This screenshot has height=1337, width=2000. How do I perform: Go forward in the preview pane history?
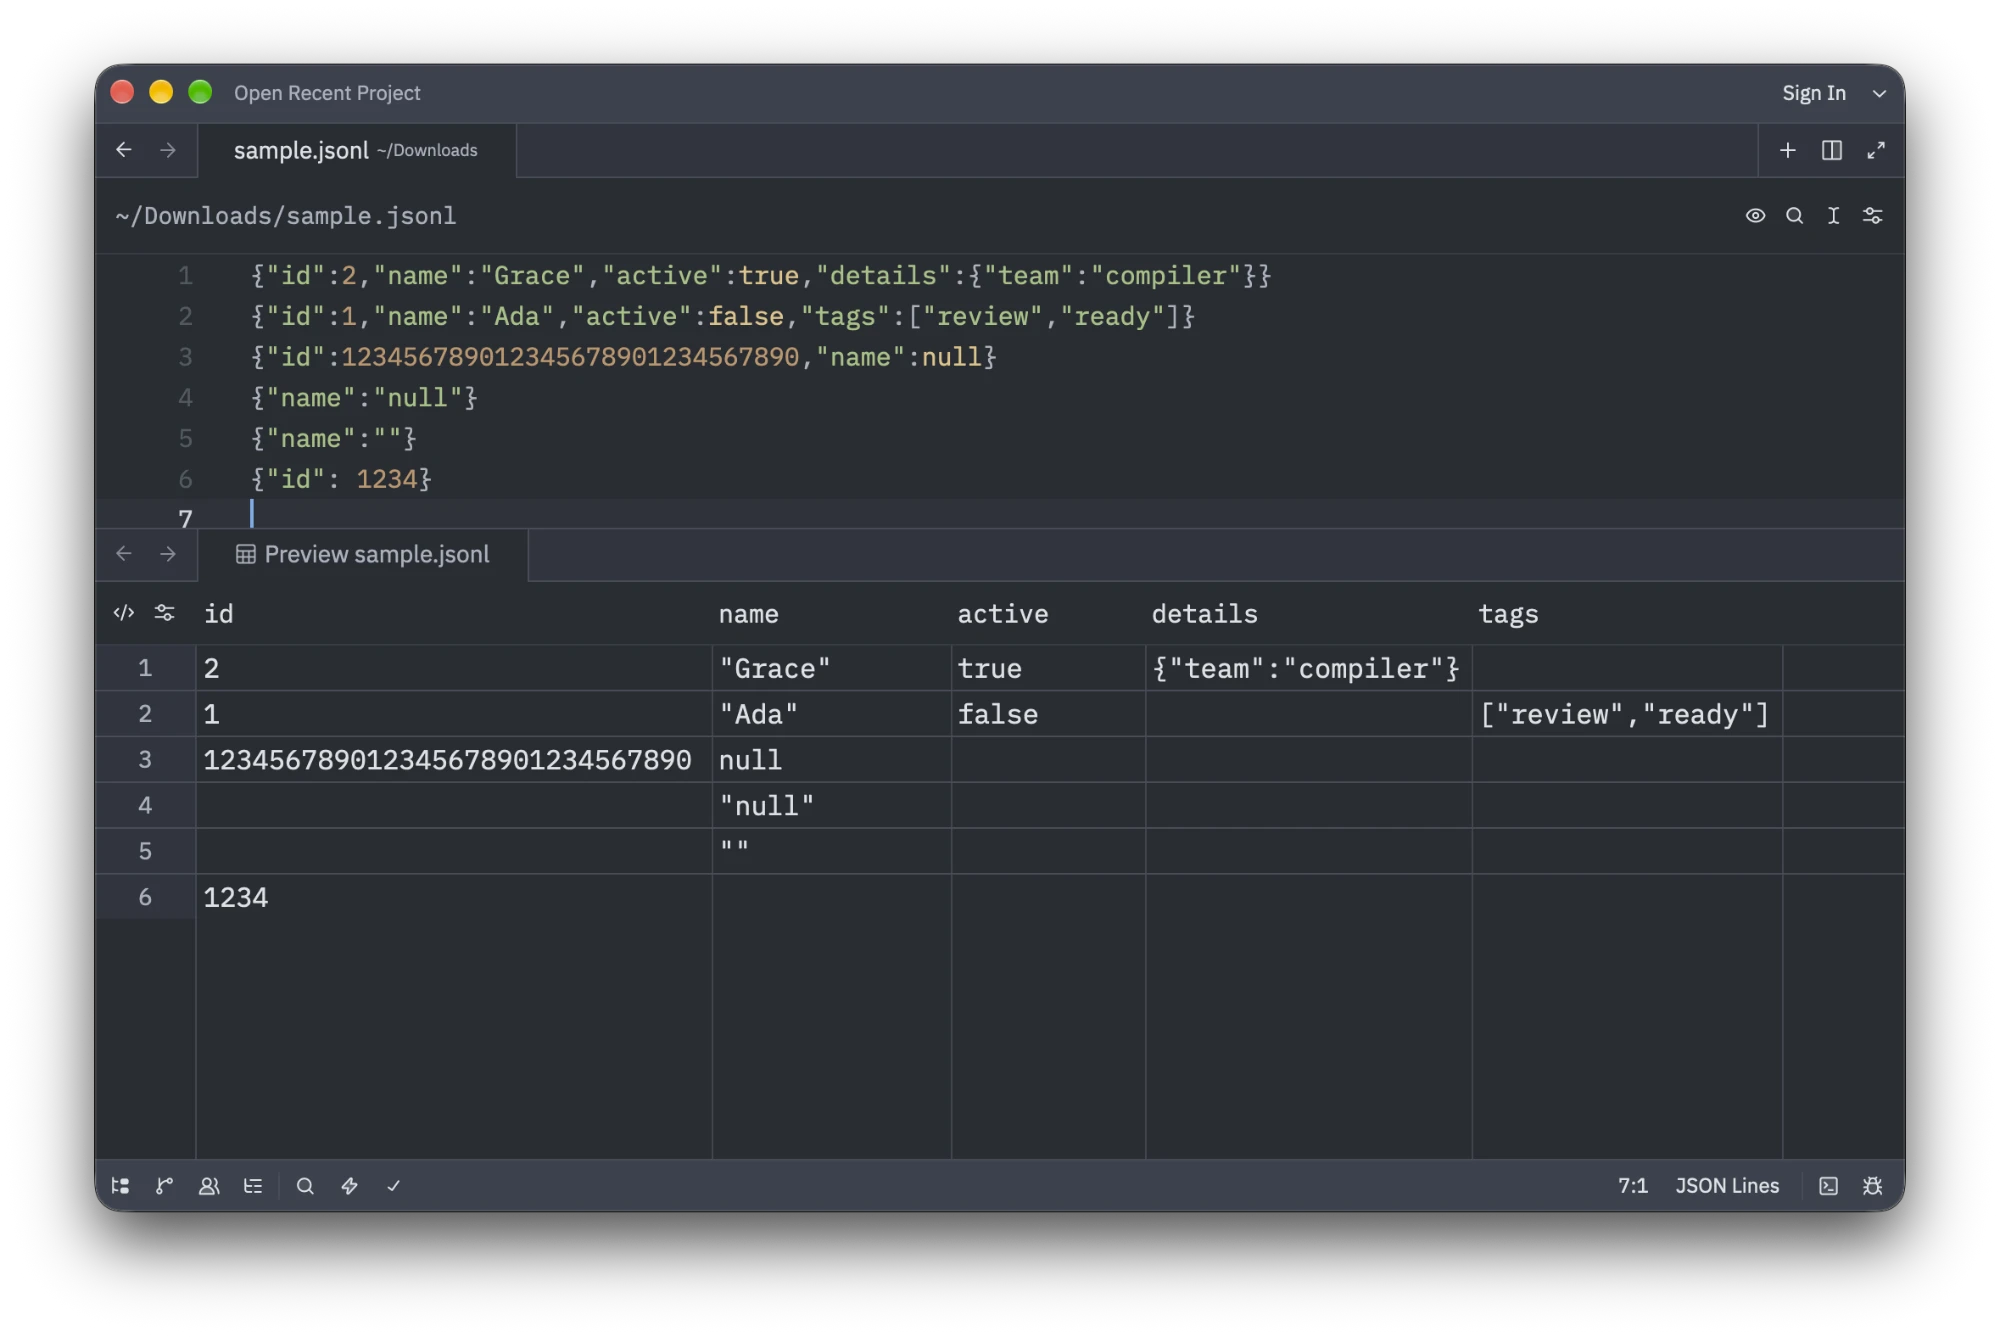click(168, 554)
